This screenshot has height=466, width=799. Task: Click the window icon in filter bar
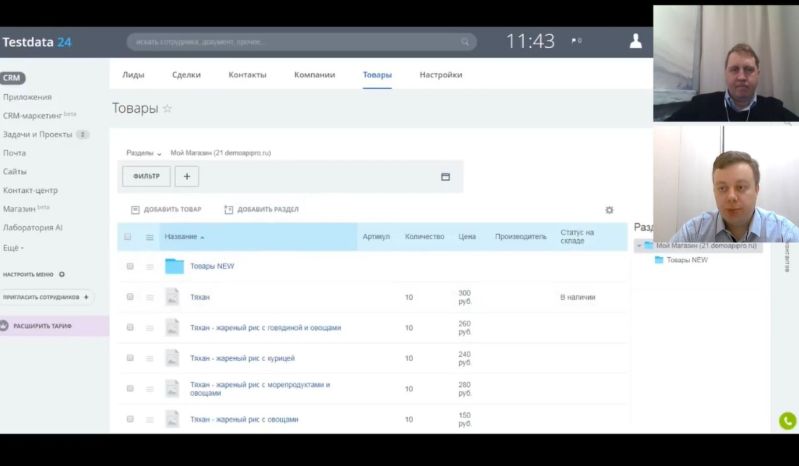(x=445, y=177)
